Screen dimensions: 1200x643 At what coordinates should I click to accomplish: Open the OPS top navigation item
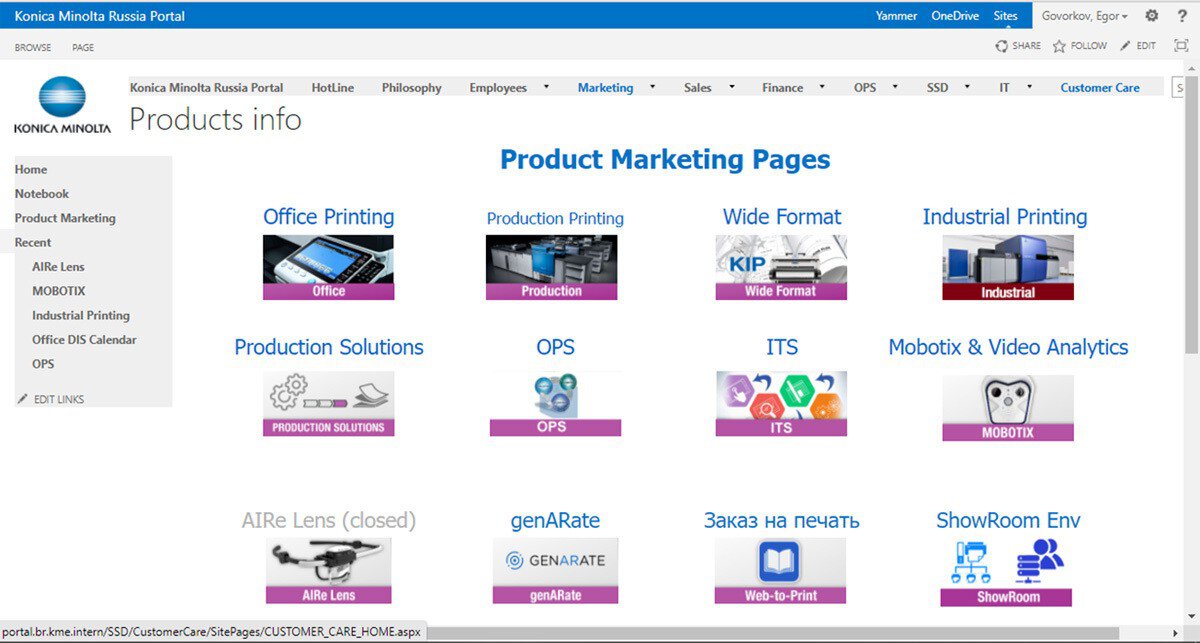[865, 88]
